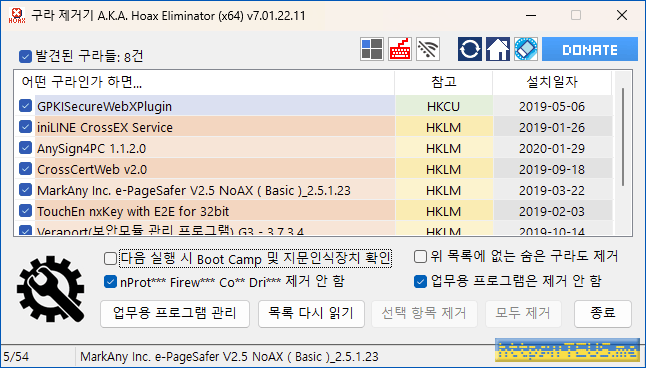The height and width of the screenshot is (368, 646).
Task: Uncheck the MarkAny e-PageSafer checkbox
Action: [25, 190]
